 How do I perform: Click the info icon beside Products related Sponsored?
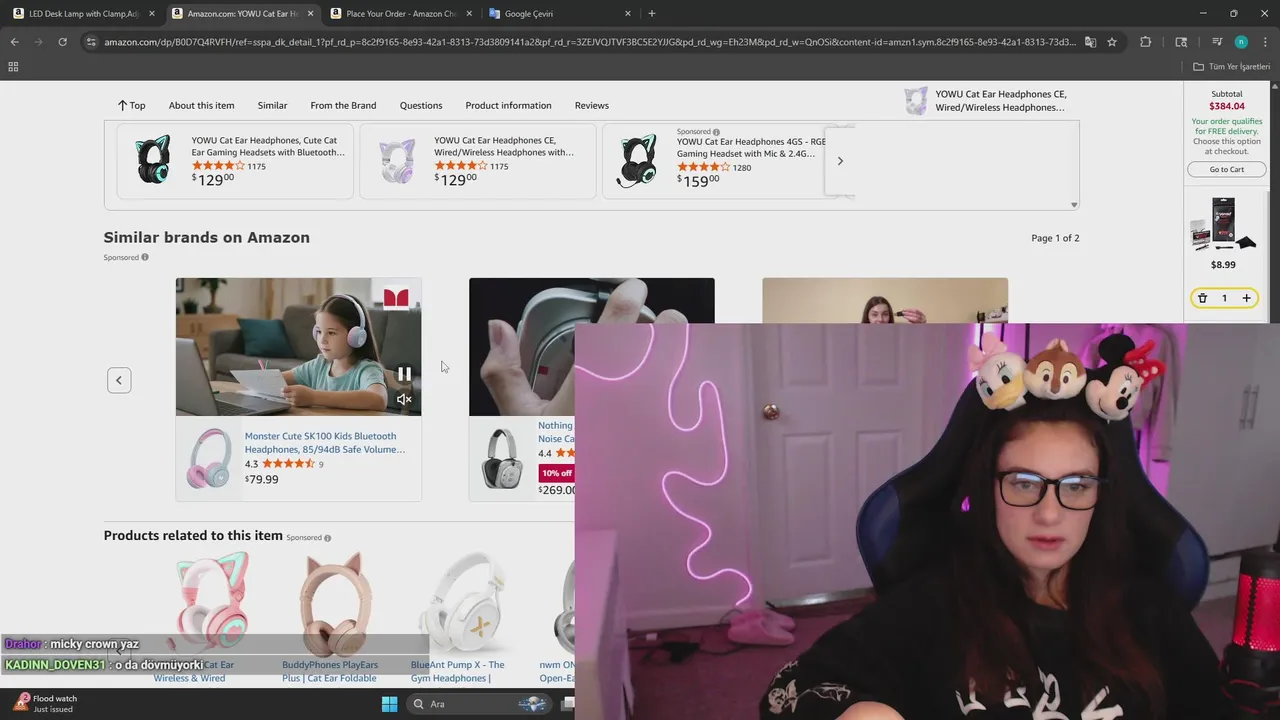[327, 538]
